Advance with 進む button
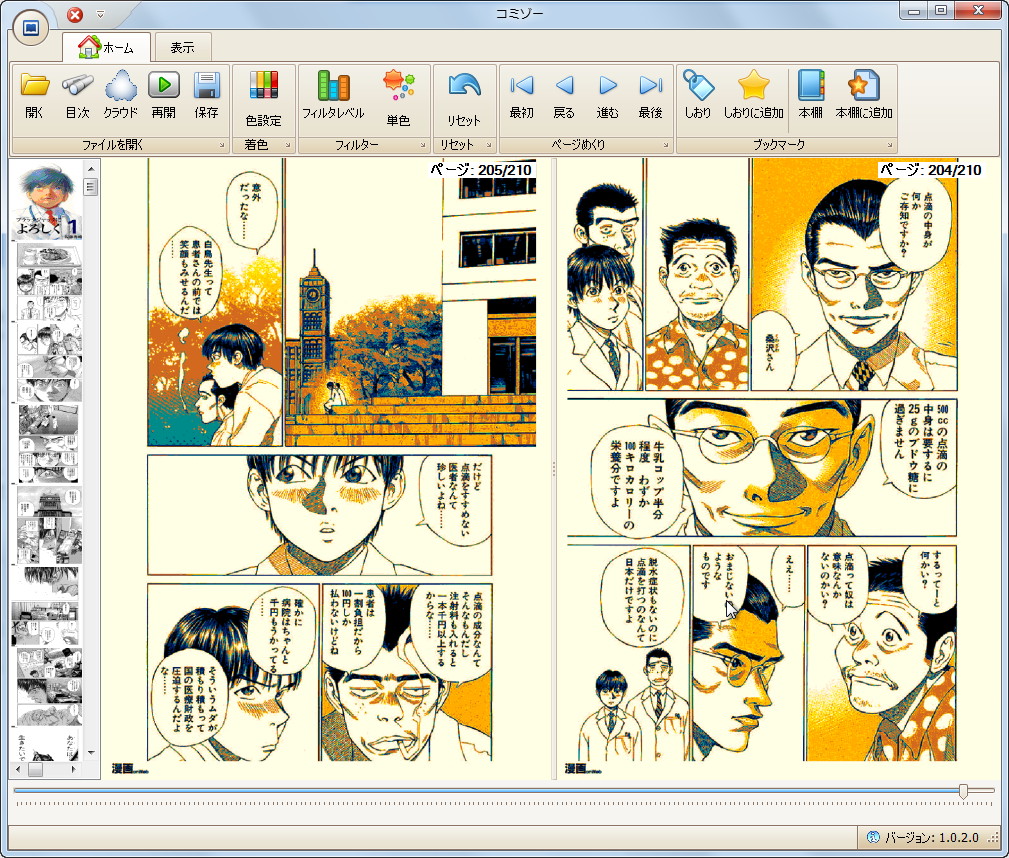Viewport: 1009px width, 858px height. (x=607, y=95)
